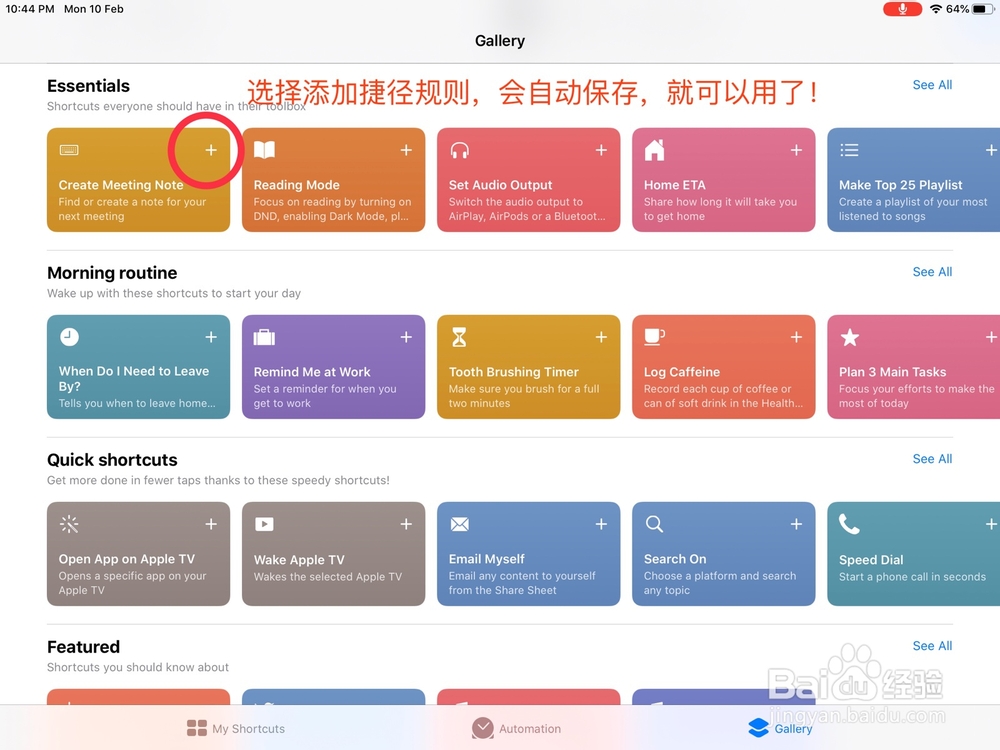This screenshot has height=750, width=1000.
Task: Add Create Meeting Note with its plus button
Action: coord(210,150)
